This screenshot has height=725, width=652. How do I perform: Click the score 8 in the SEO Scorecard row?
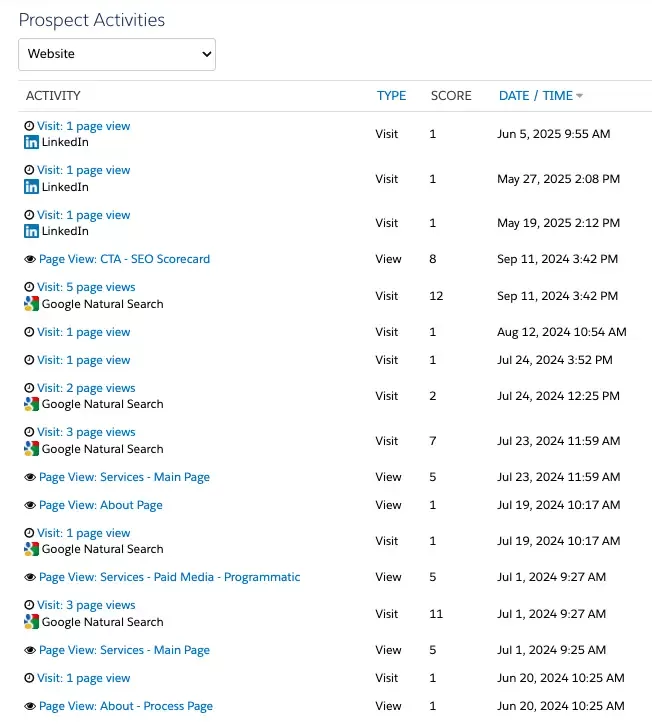pyautogui.click(x=432, y=259)
